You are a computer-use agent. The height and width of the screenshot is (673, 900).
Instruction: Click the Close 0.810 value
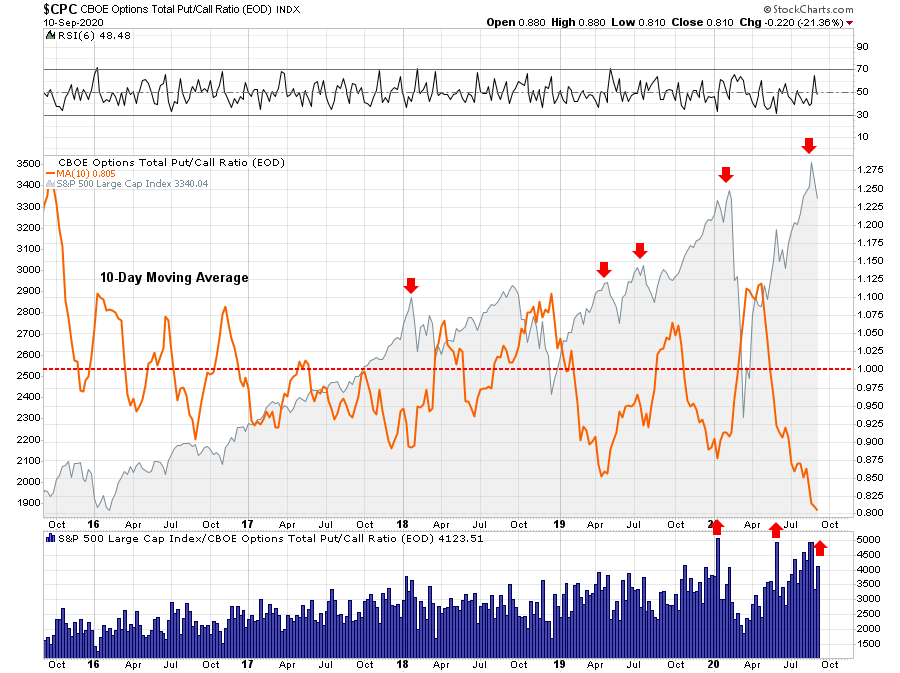703,22
